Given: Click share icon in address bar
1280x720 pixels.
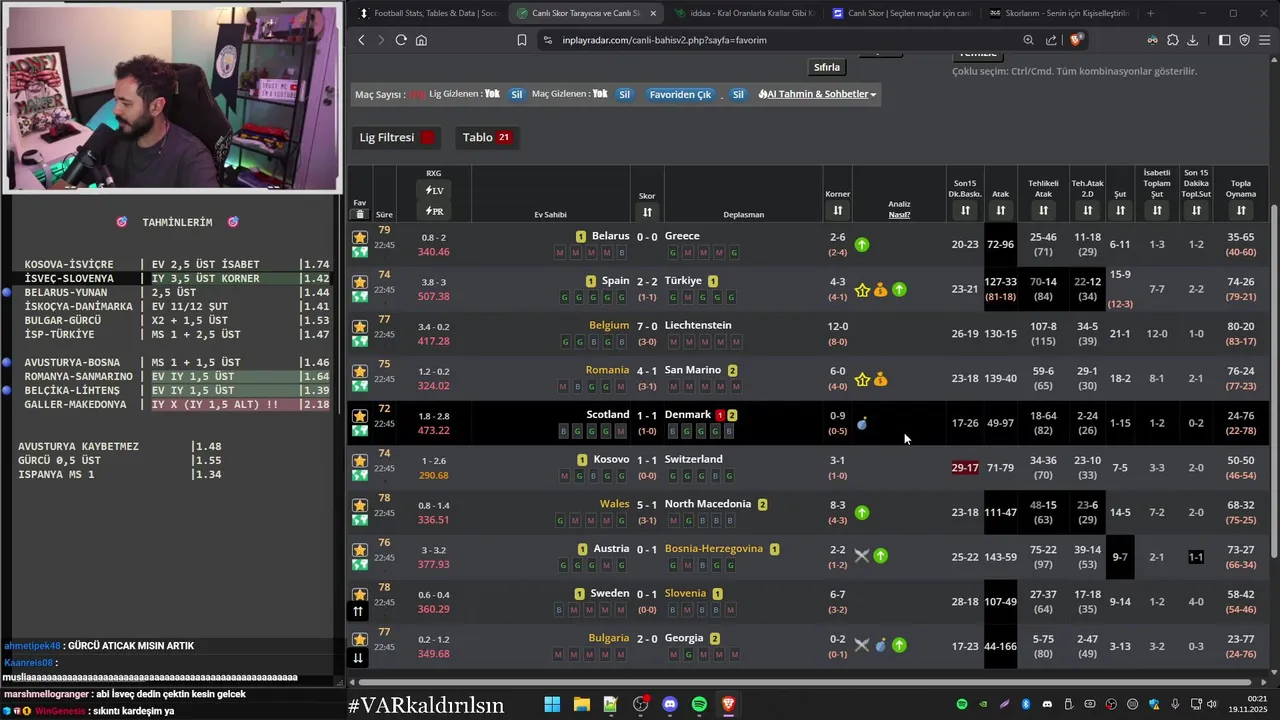Looking at the screenshot, I should [1051, 40].
